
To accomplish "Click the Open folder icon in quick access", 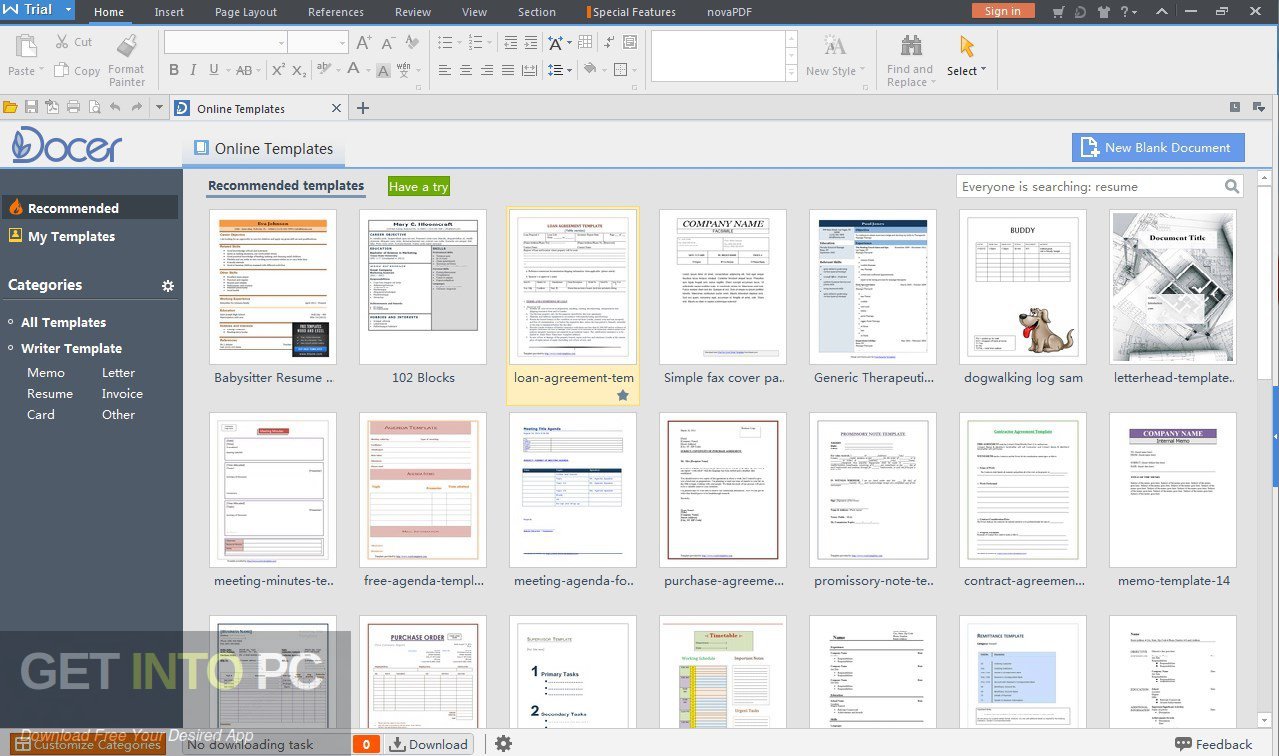I will (11, 108).
